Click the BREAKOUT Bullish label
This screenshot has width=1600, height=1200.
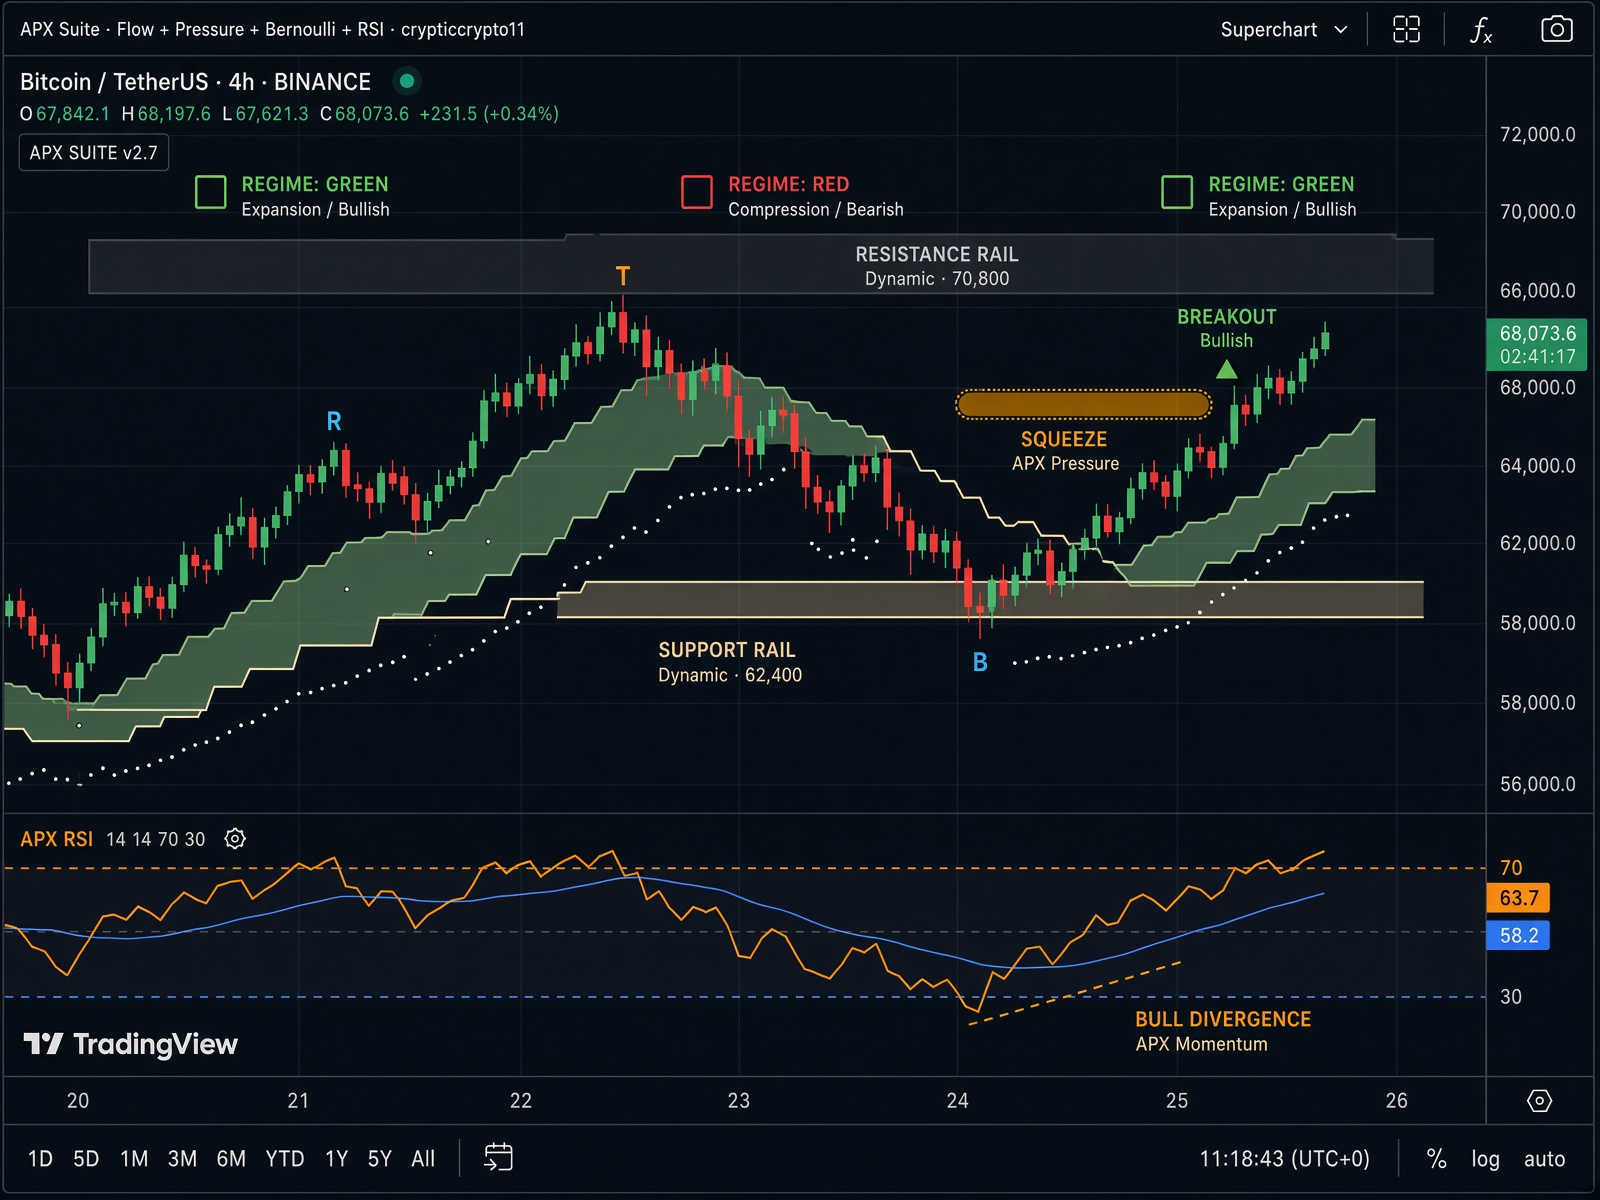(1227, 328)
